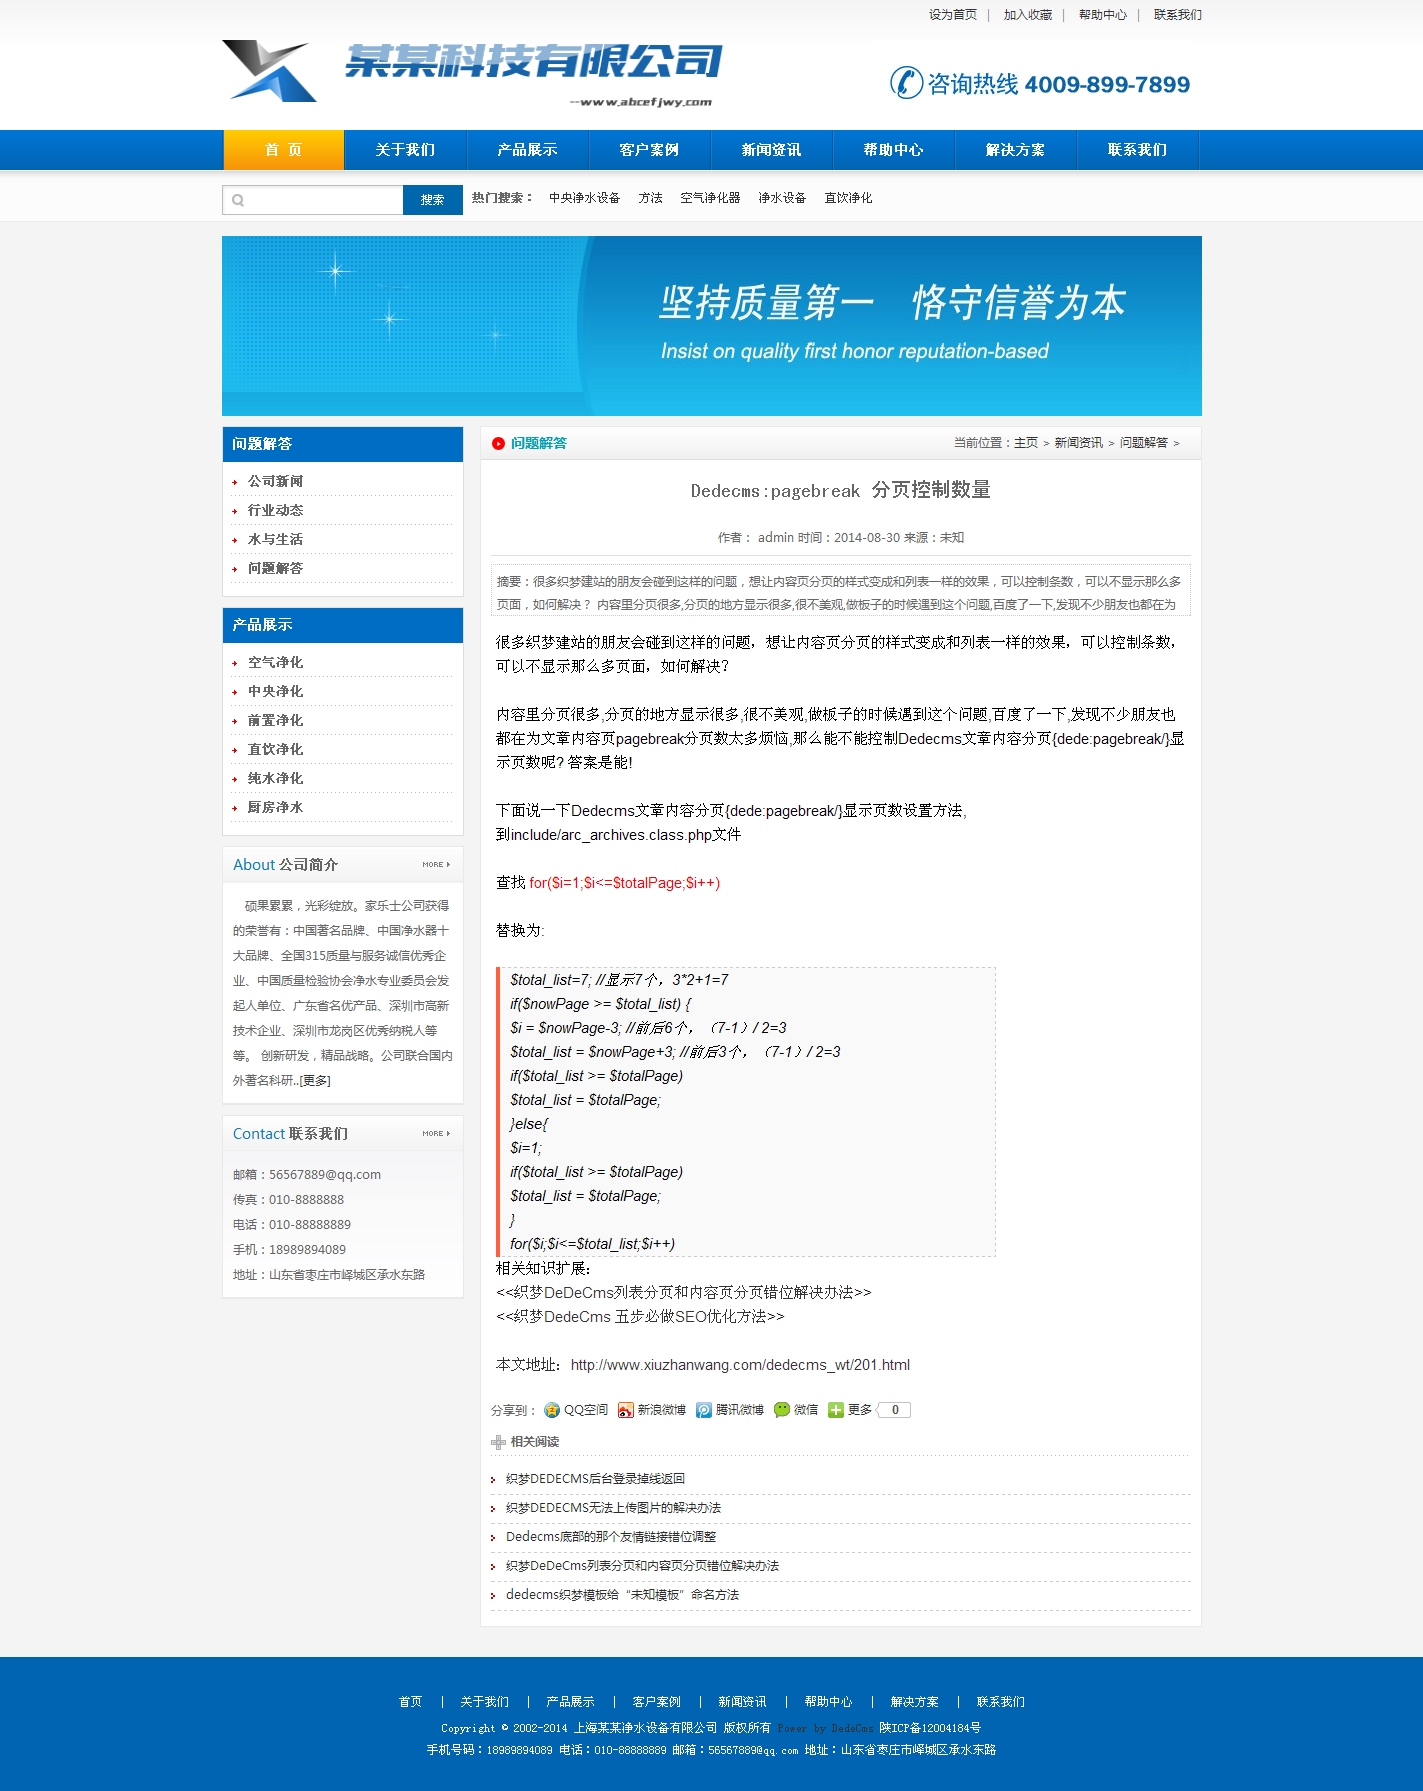Click the green 更多 plus share icon
Viewport: 1423px width, 1791px height.
(836, 1410)
